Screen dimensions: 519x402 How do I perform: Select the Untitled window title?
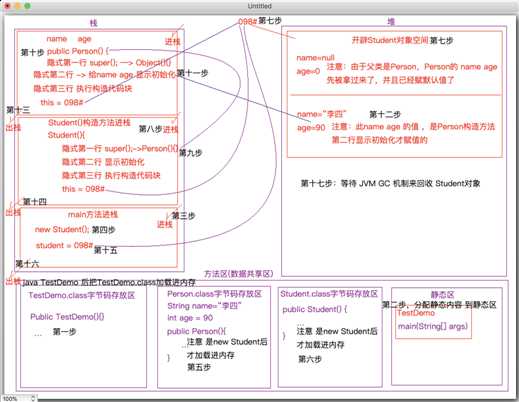[260, 6]
